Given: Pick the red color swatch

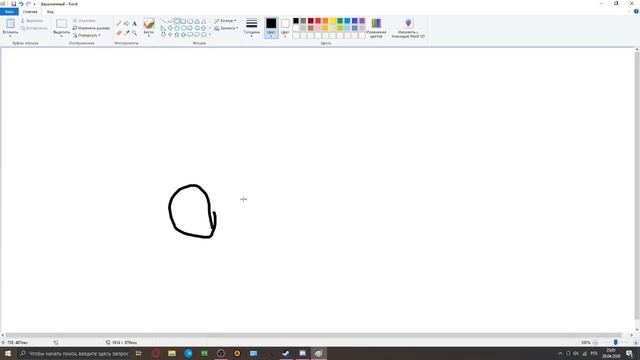Looking at the screenshot, I should (x=318, y=21).
